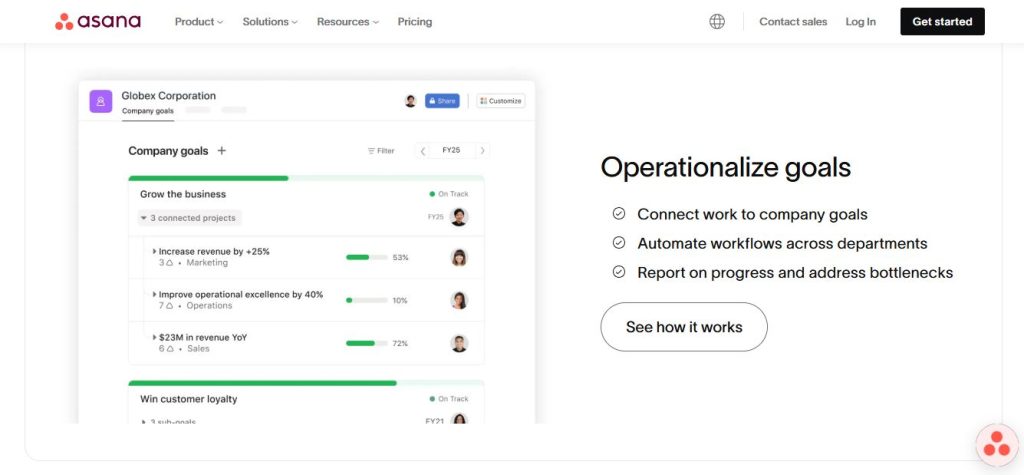This screenshot has height=475, width=1024.
Task: Click the purple Globex Corporation goals icon
Action: [100, 101]
